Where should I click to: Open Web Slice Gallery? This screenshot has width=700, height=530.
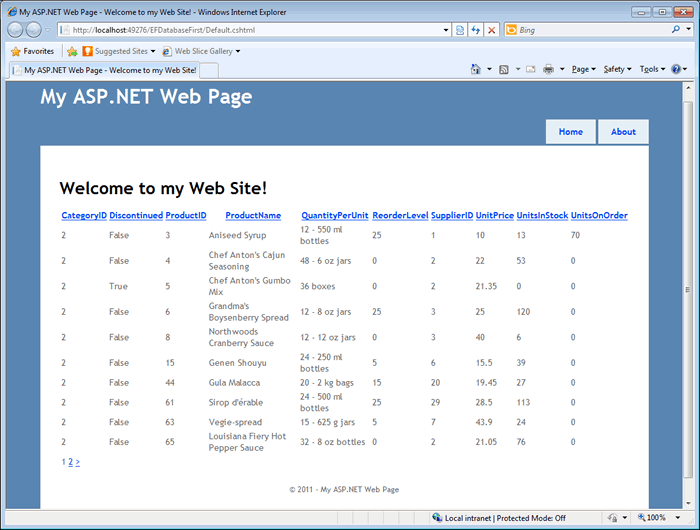click(198, 51)
